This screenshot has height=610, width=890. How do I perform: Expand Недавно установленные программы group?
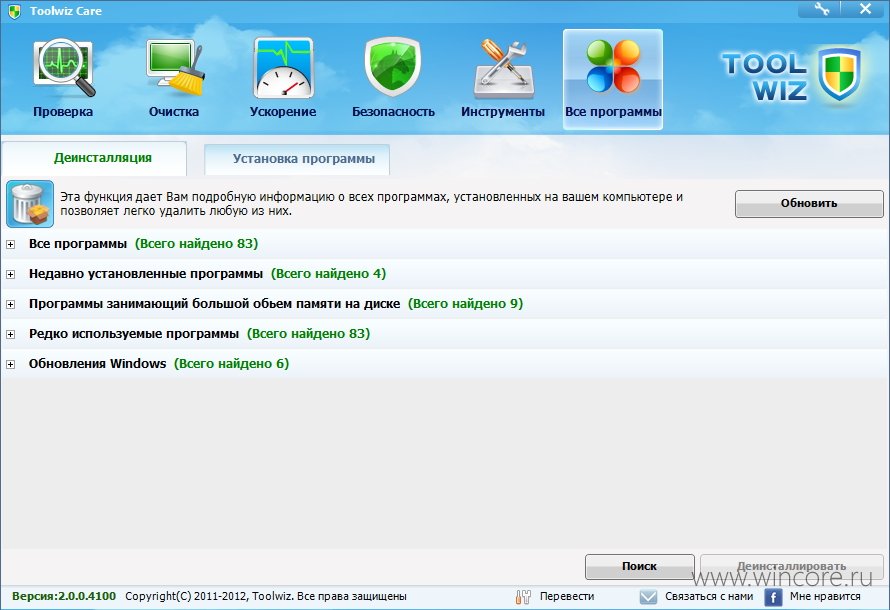point(10,275)
